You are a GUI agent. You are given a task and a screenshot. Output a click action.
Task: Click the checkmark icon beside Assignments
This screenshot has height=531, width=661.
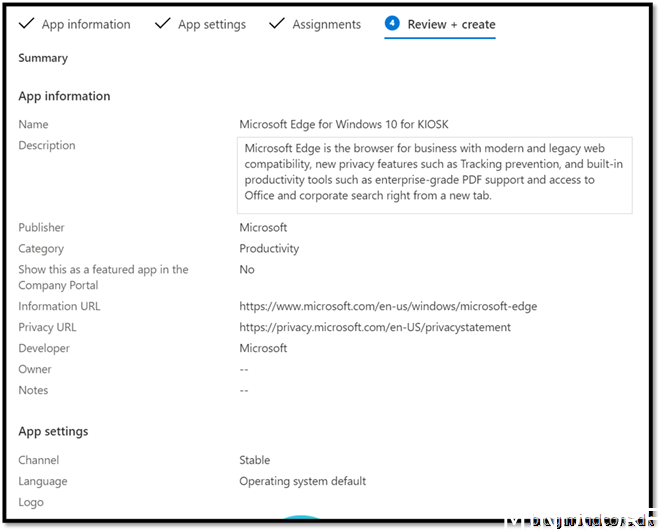tap(277, 23)
